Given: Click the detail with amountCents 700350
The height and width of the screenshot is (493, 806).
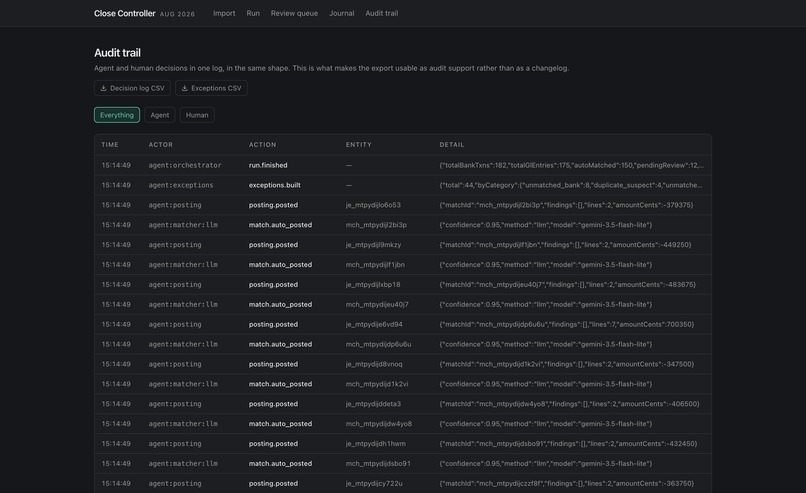Looking at the screenshot, I should [x=566, y=325].
